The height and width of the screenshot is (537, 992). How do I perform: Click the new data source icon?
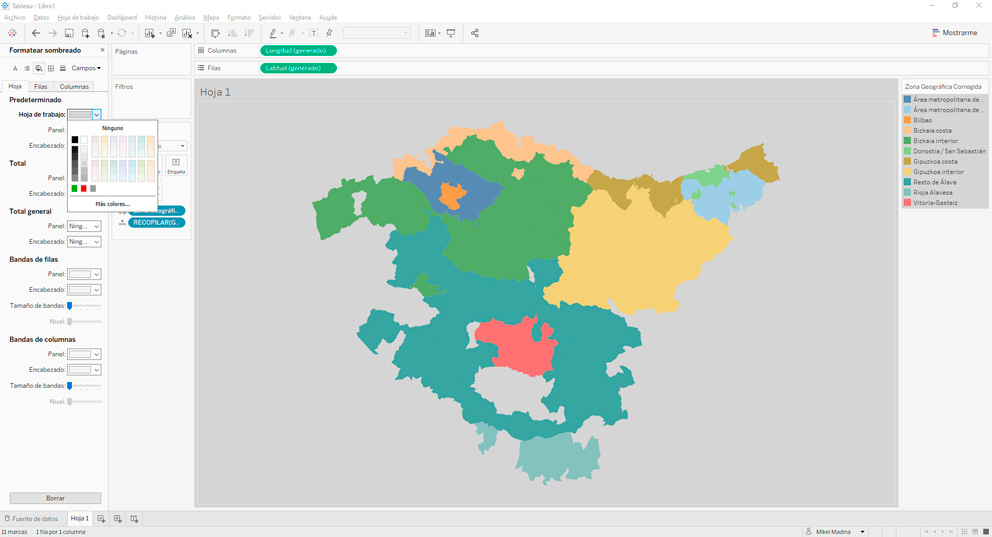coord(85,33)
